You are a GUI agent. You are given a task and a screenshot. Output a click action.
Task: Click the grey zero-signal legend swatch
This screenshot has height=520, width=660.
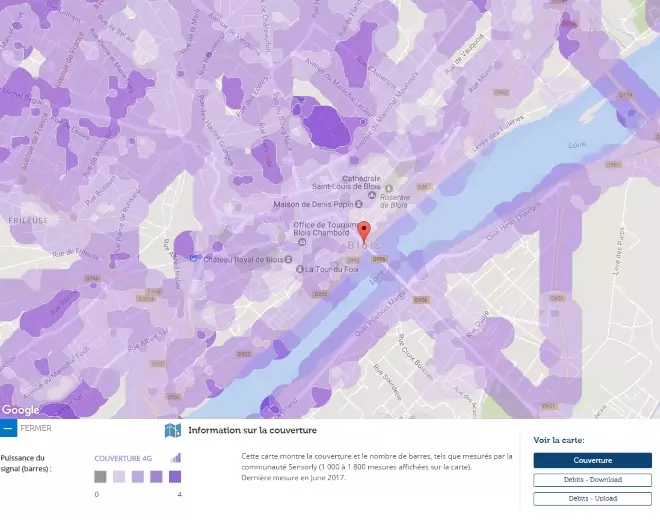click(100, 477)
